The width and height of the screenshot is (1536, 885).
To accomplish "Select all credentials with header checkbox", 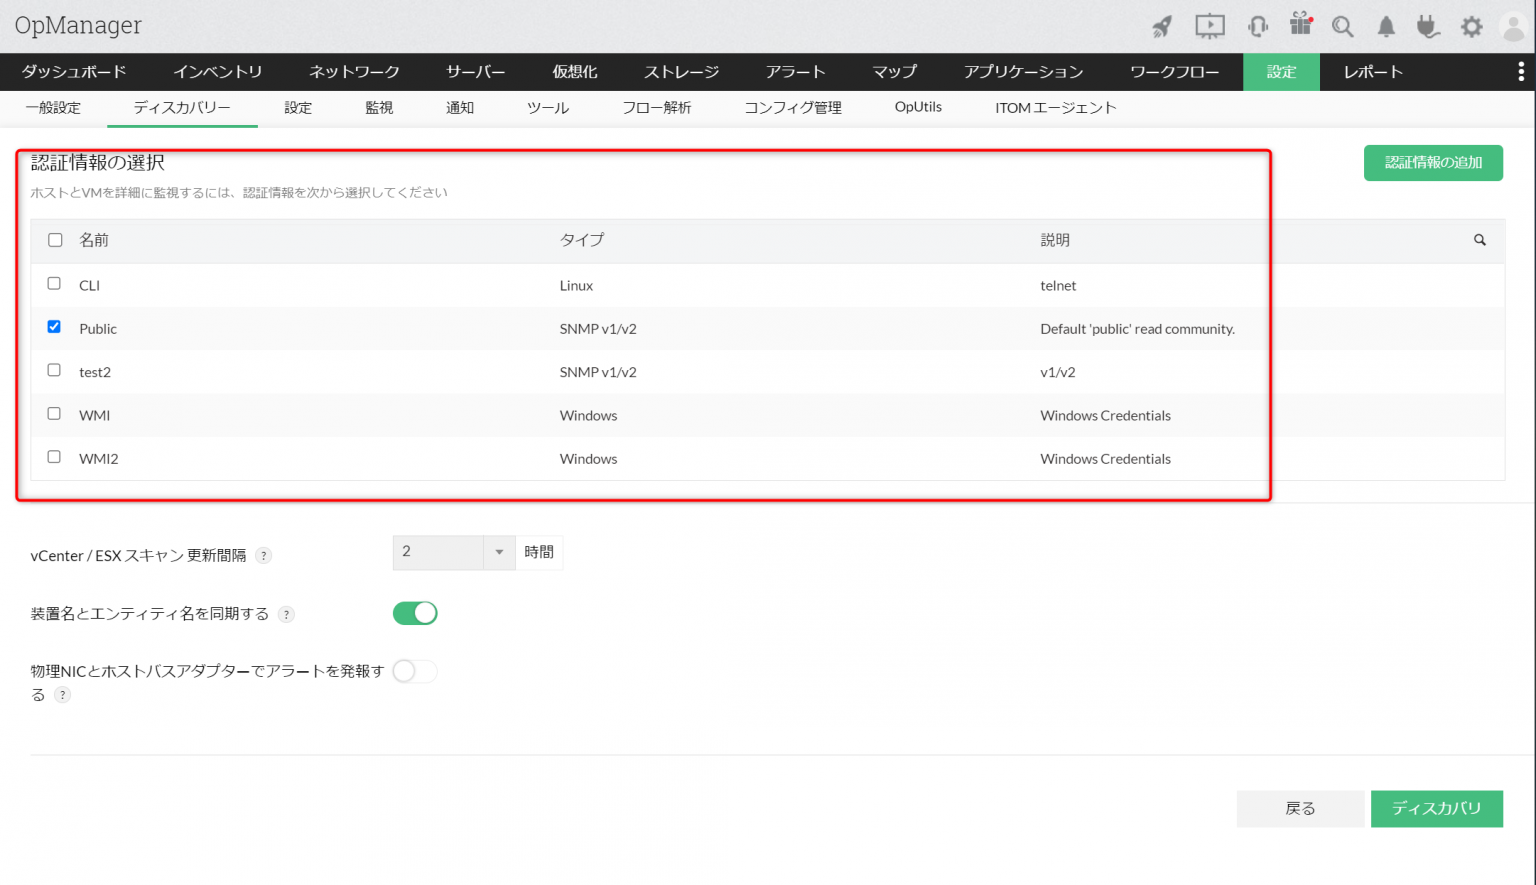I will [x=54, y=240].
